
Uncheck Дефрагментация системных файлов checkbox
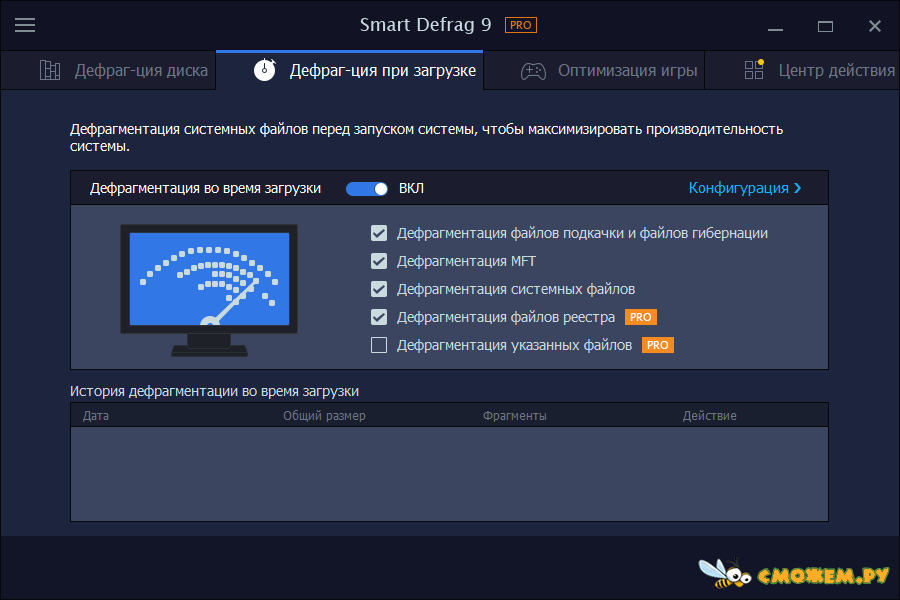pyautogui.click(x=379, y=289)
